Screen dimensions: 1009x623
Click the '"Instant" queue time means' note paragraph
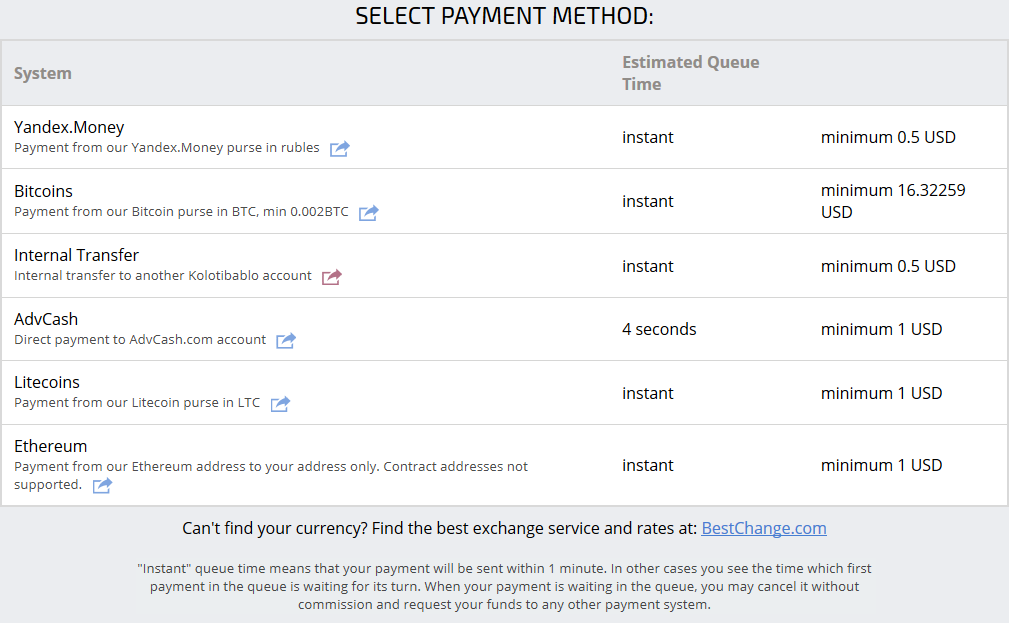point(504,586)
